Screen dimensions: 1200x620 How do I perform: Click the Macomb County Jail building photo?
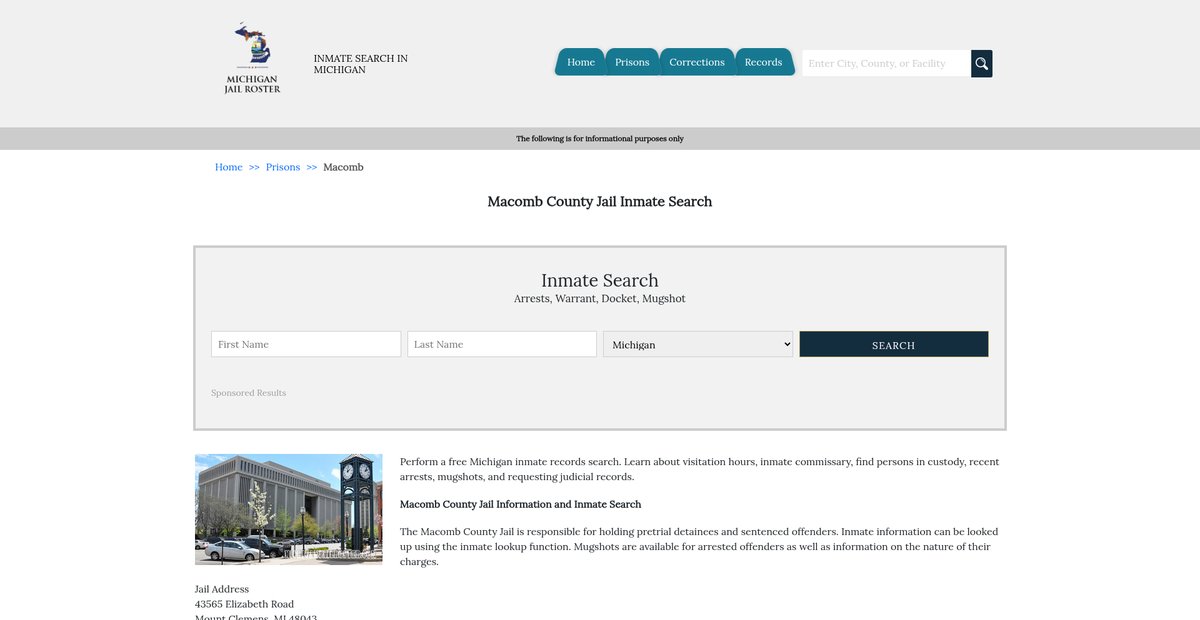[288, 509]
